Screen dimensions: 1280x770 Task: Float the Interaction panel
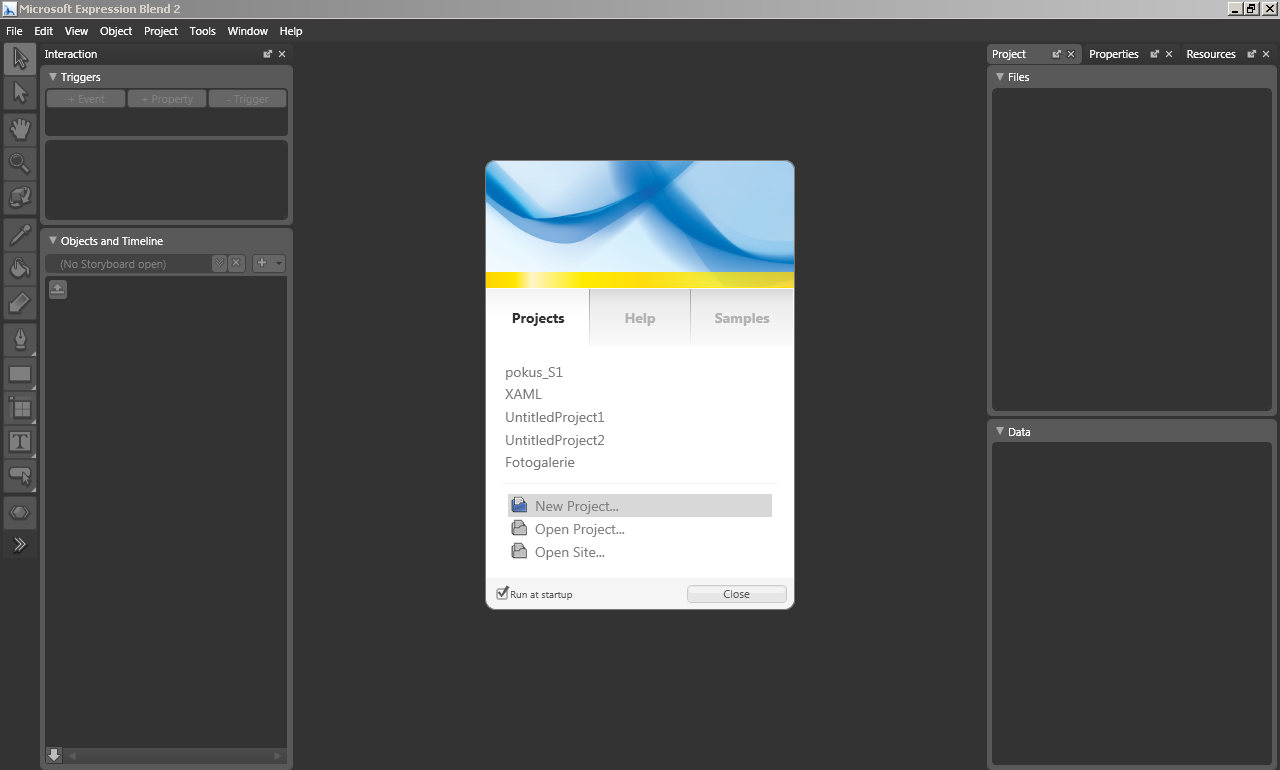tap(268, 54)
